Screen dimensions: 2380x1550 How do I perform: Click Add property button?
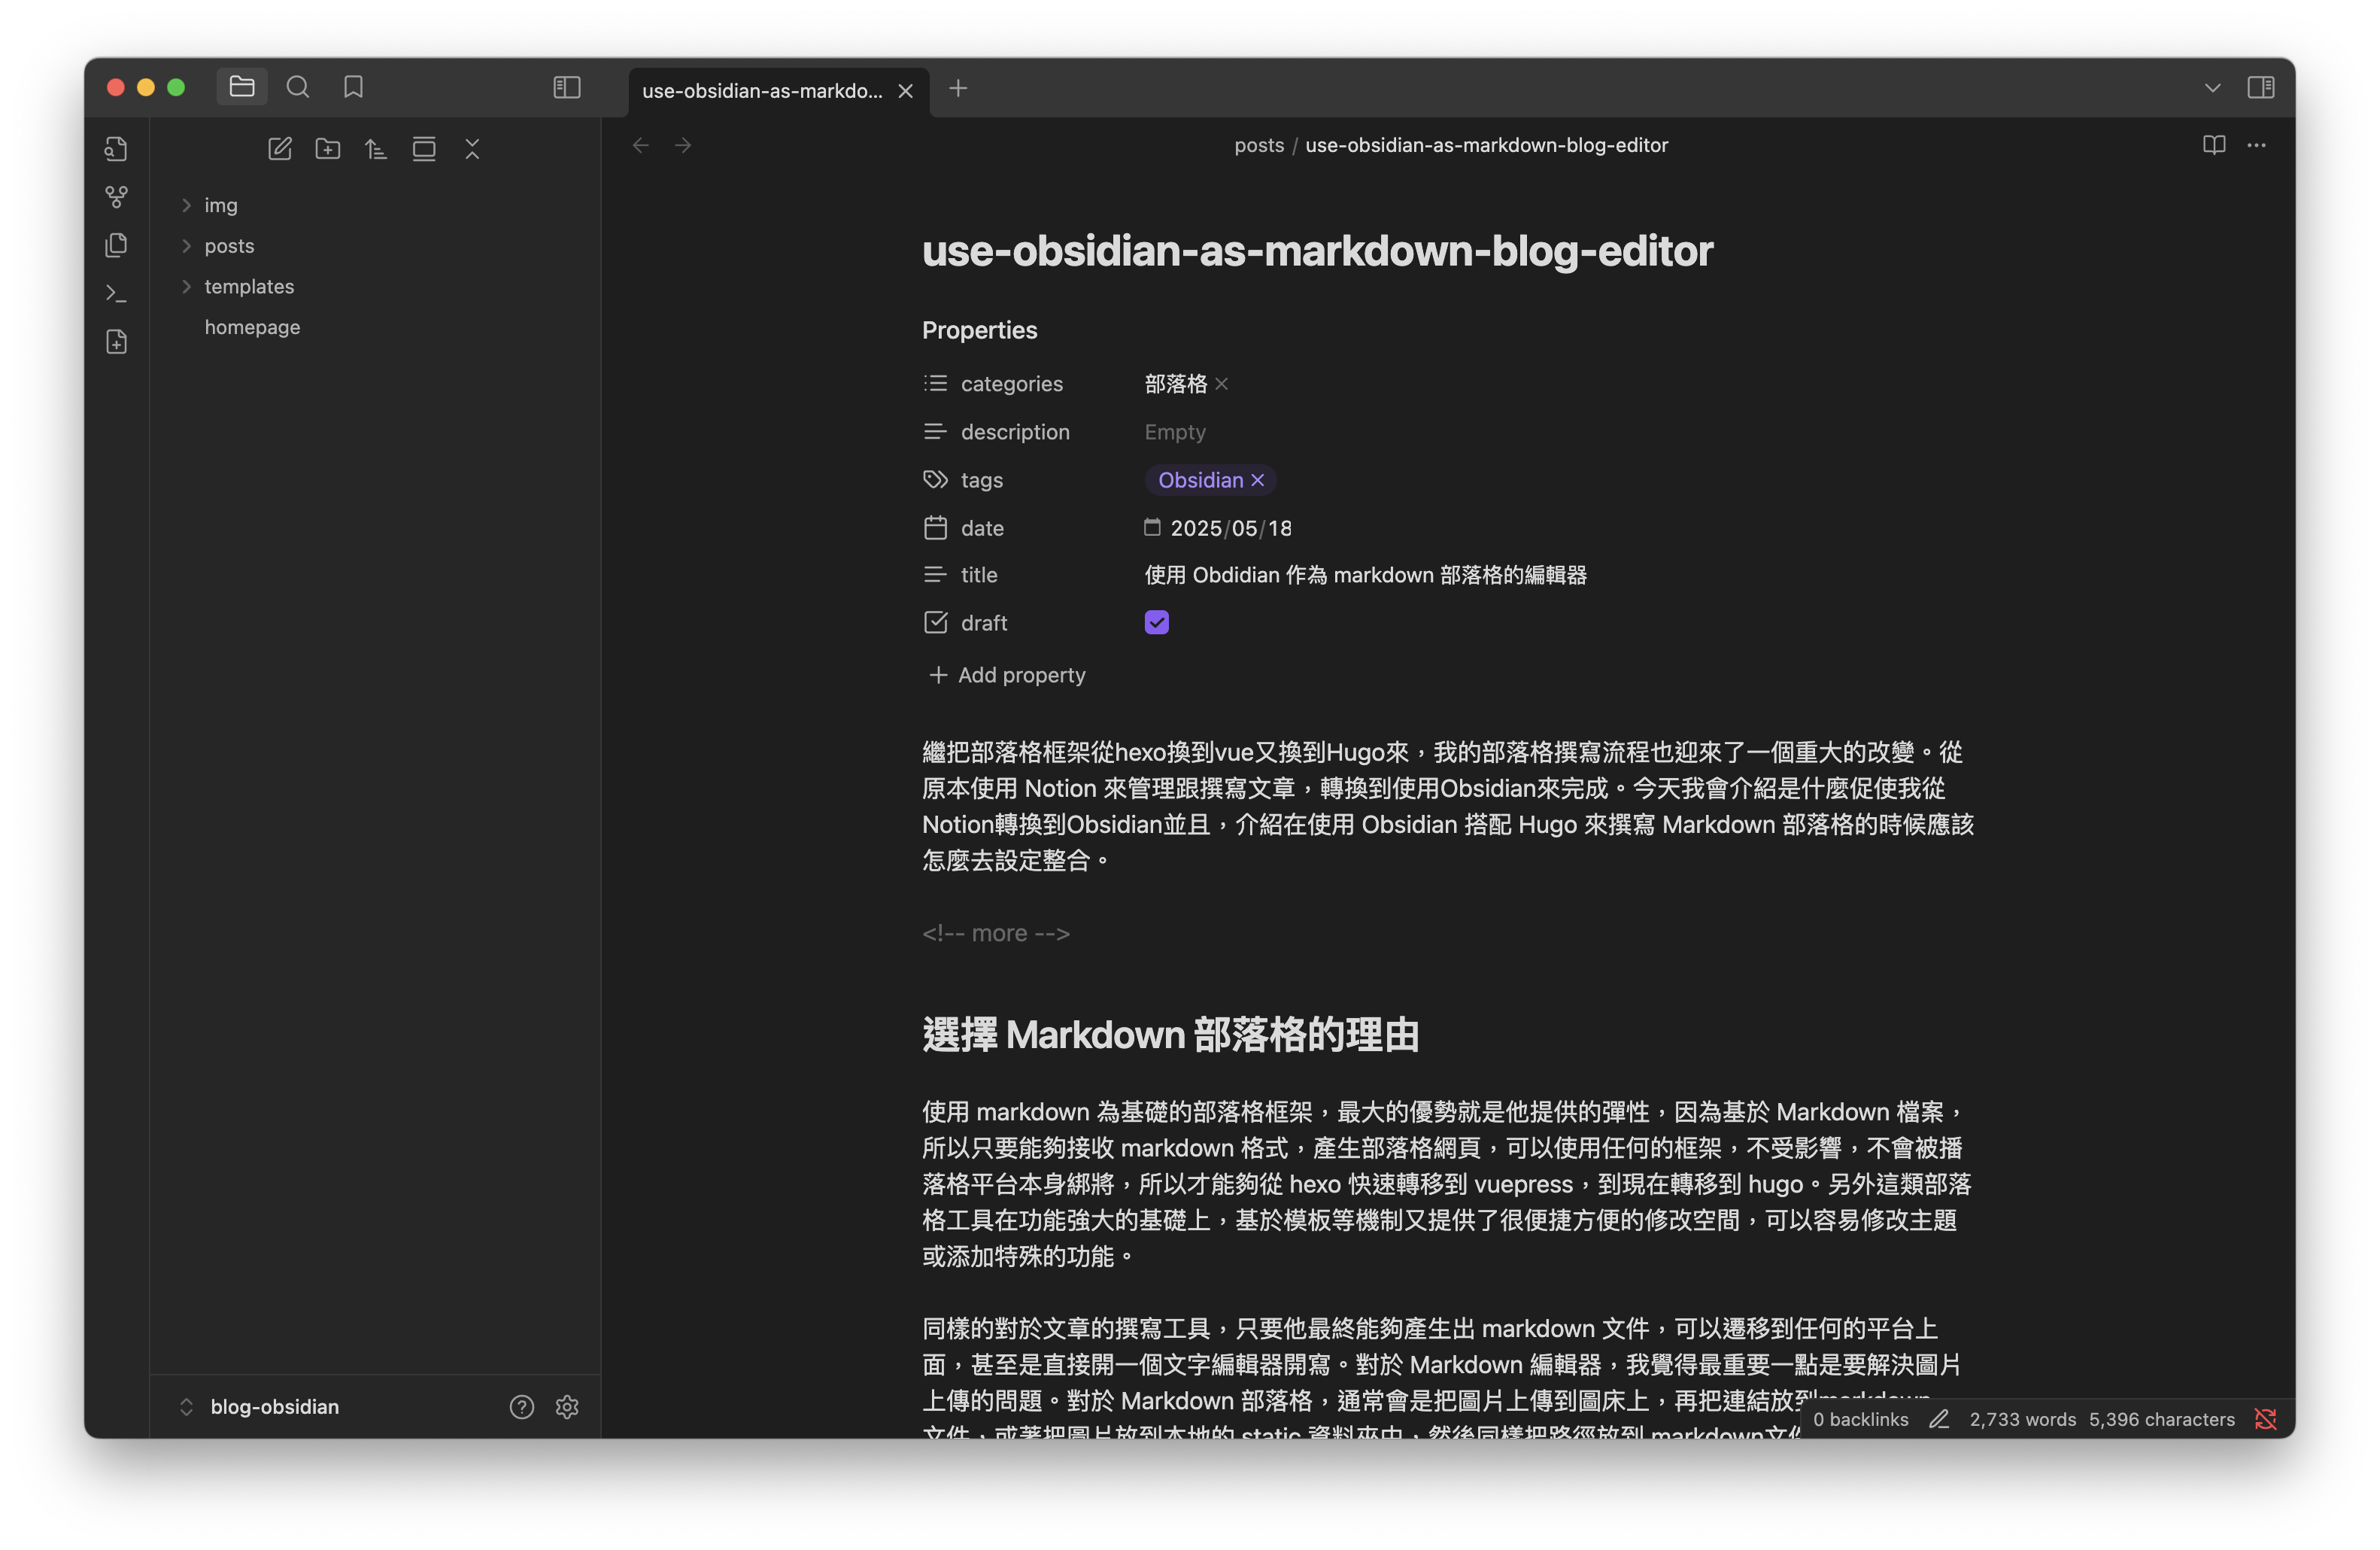coord(1007,675)
